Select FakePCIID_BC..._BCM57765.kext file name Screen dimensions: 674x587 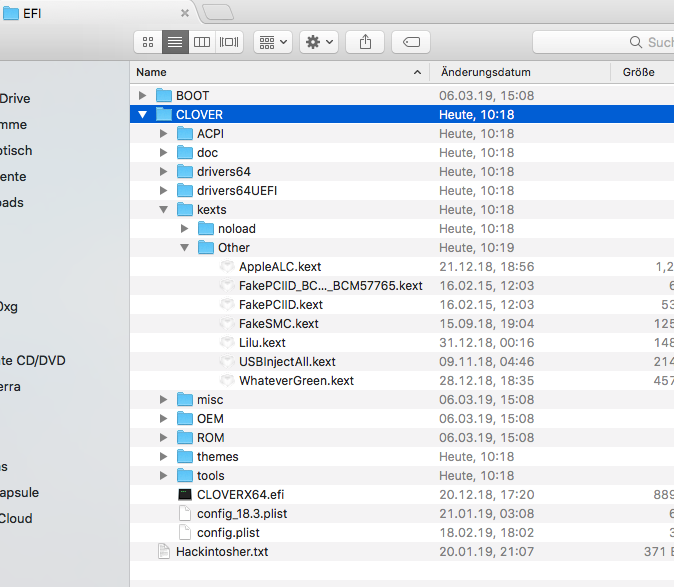(331, 286)
